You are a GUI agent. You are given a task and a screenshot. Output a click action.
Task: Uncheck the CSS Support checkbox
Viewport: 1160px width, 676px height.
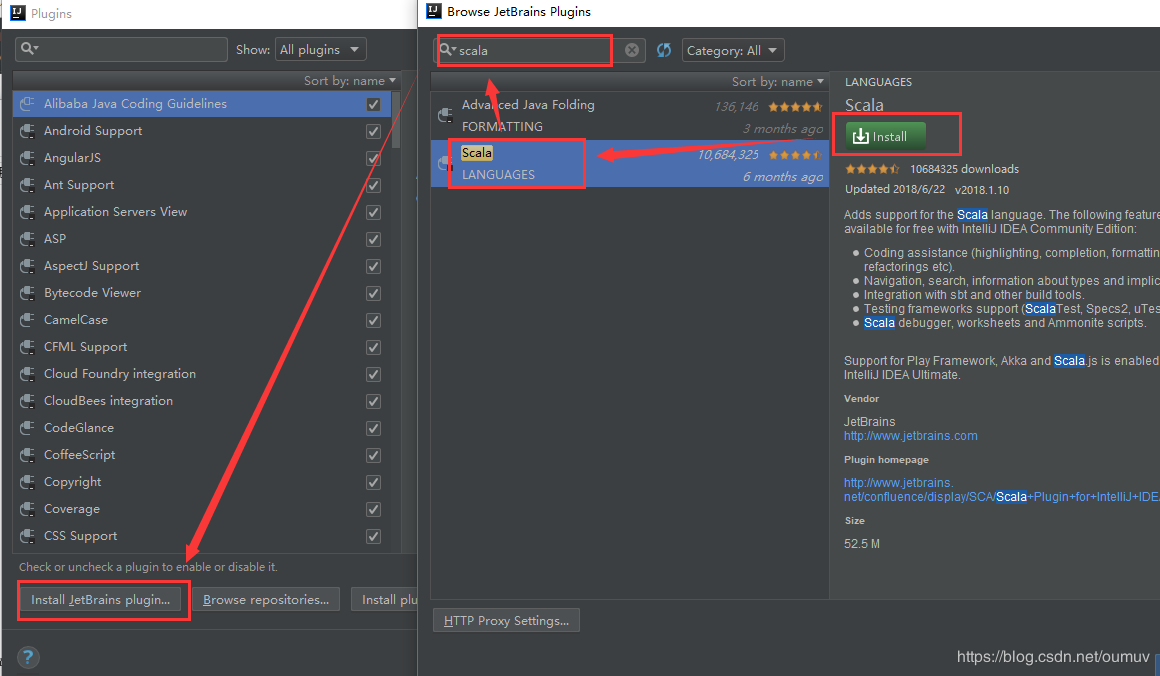point(374,536)
